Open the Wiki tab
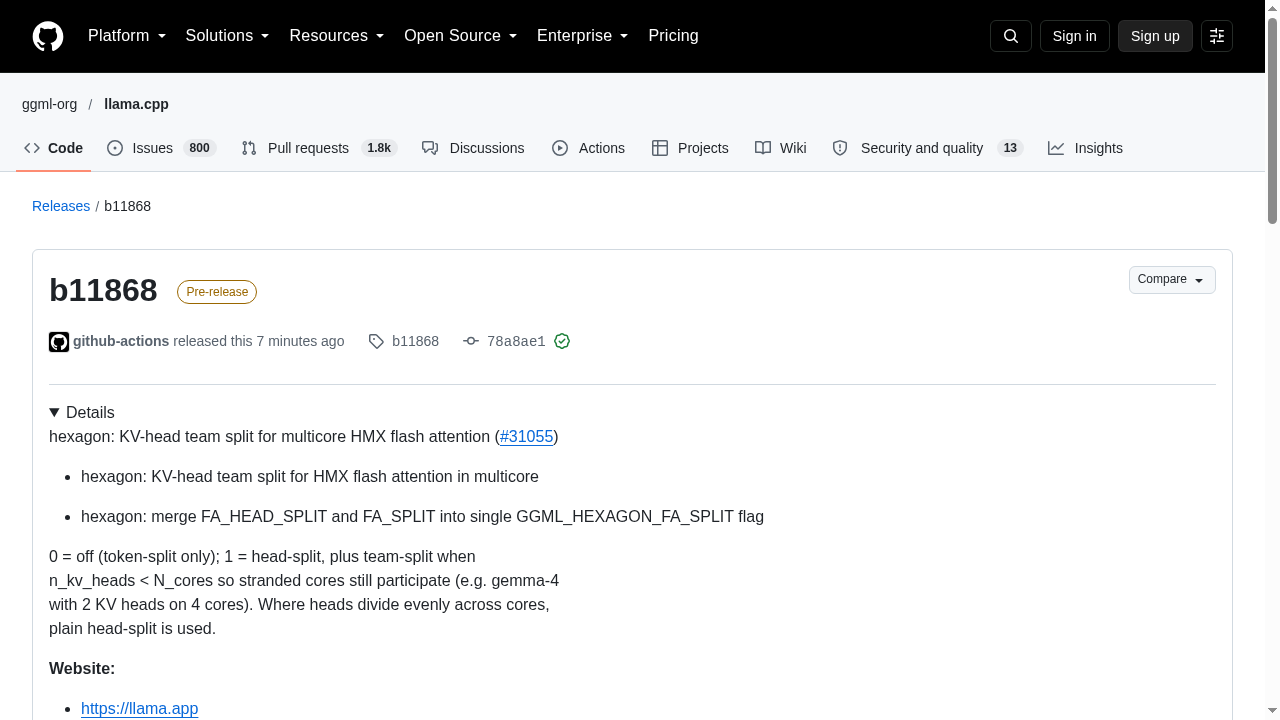 click(781, 148)
